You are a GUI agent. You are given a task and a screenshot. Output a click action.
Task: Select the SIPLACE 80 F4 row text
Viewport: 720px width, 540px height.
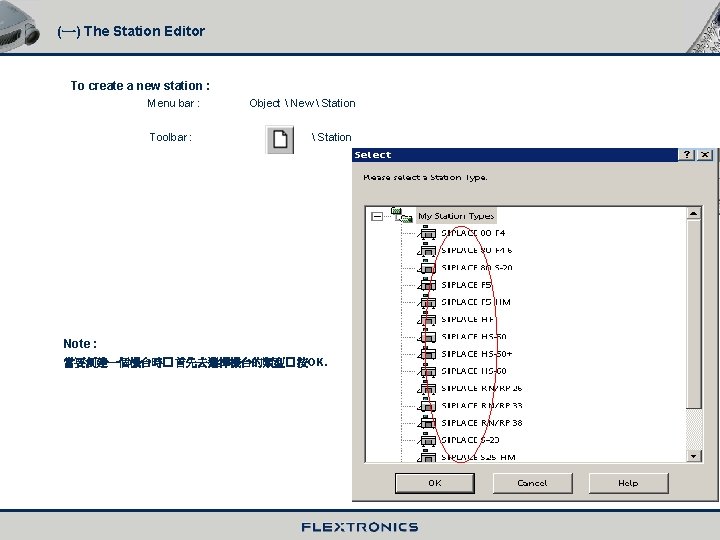[x=473, y=233]
